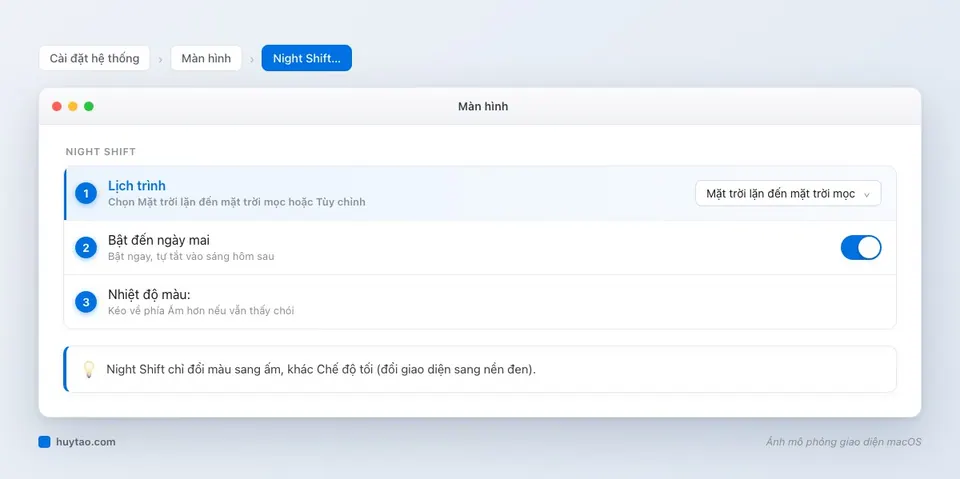Click the Màn hình window title
This screenshot has height=479, width=960.
(x=483, y=107)
